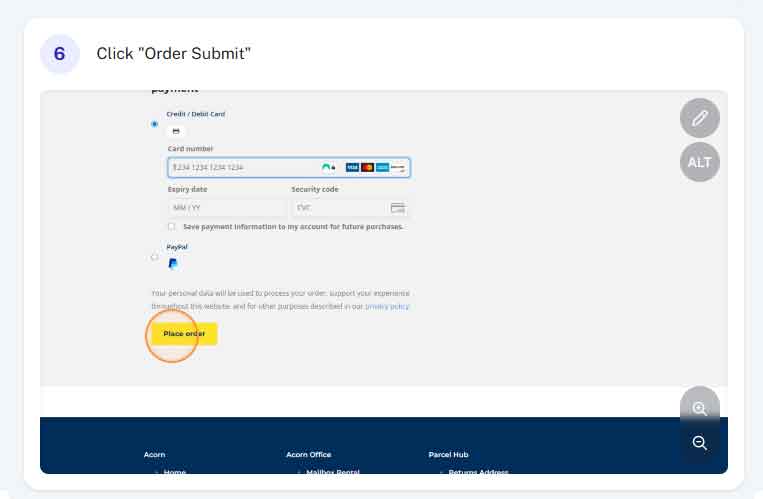Click the Parcel Hub footer heading

coord(448,454)
